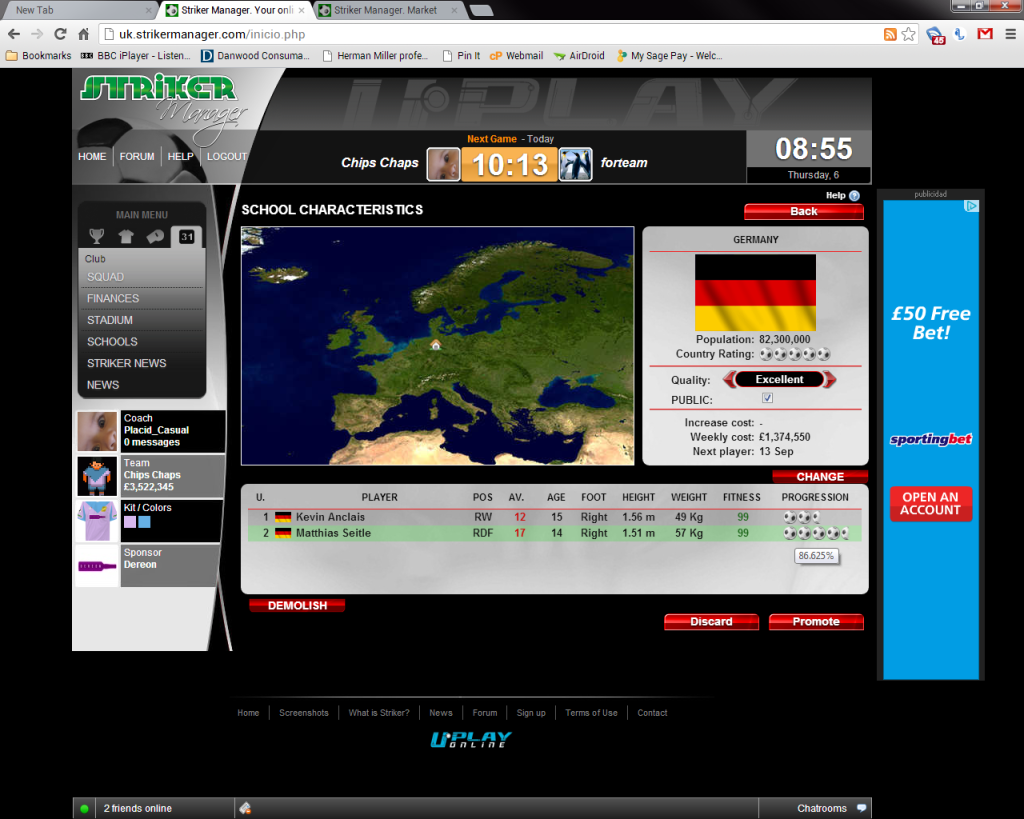Click the blue Help question mark icon

click(854, 196)
